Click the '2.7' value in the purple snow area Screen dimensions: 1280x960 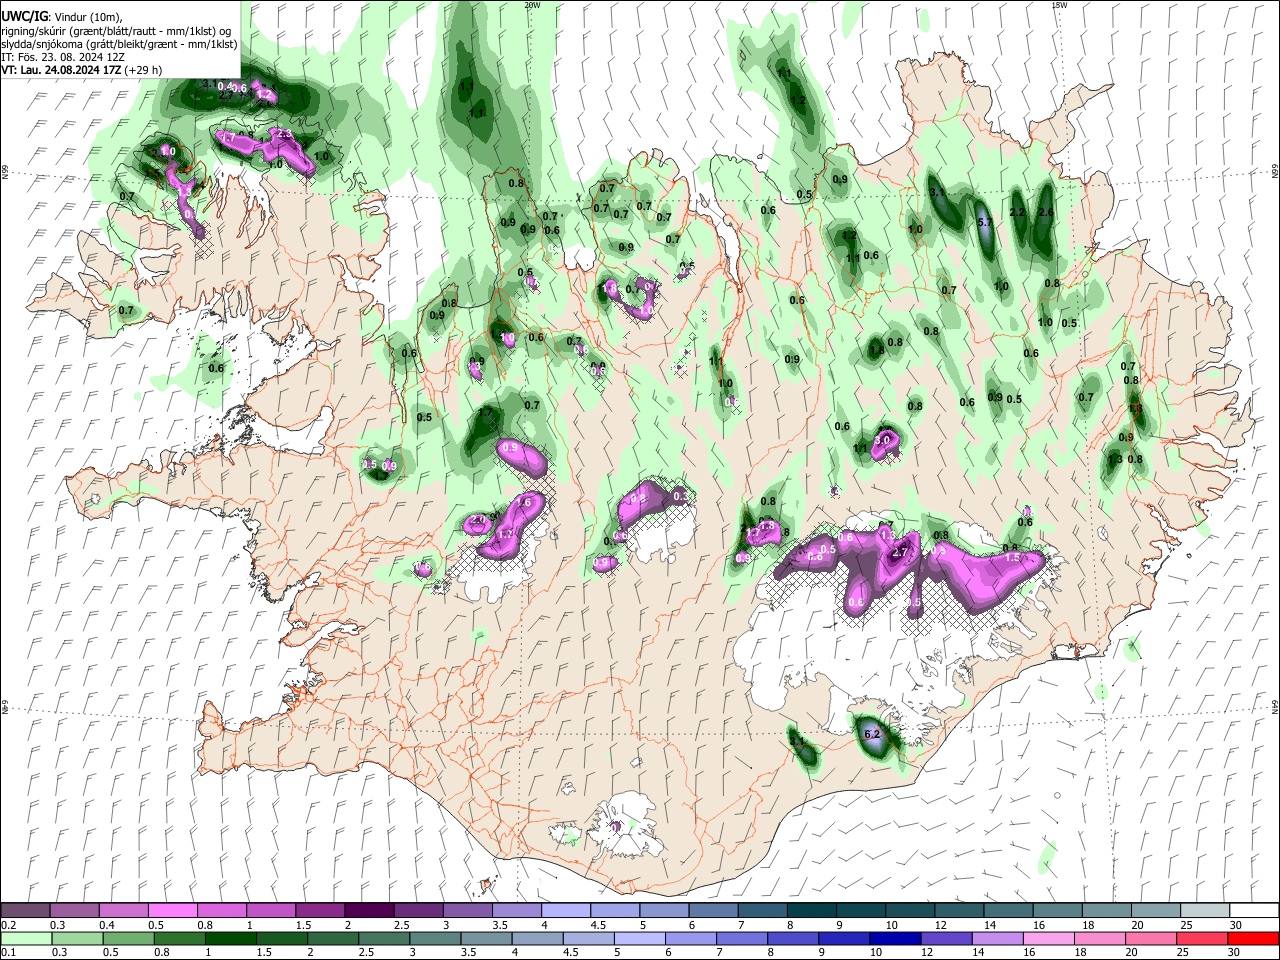tap(900, 552)
